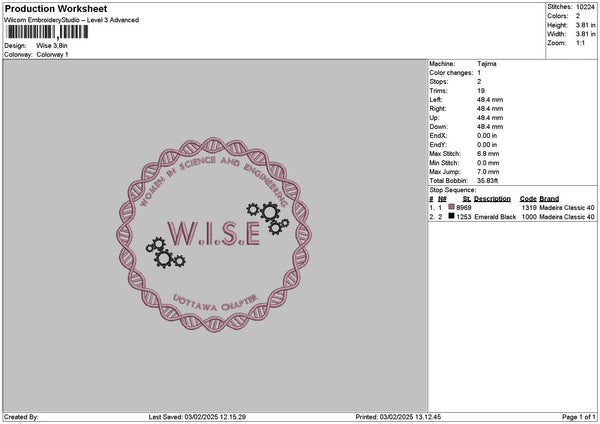The width and height of the screenshot is (600, 424).
Task: Click the design name 'Wise 3,8in'
Action: click(52, 46)
